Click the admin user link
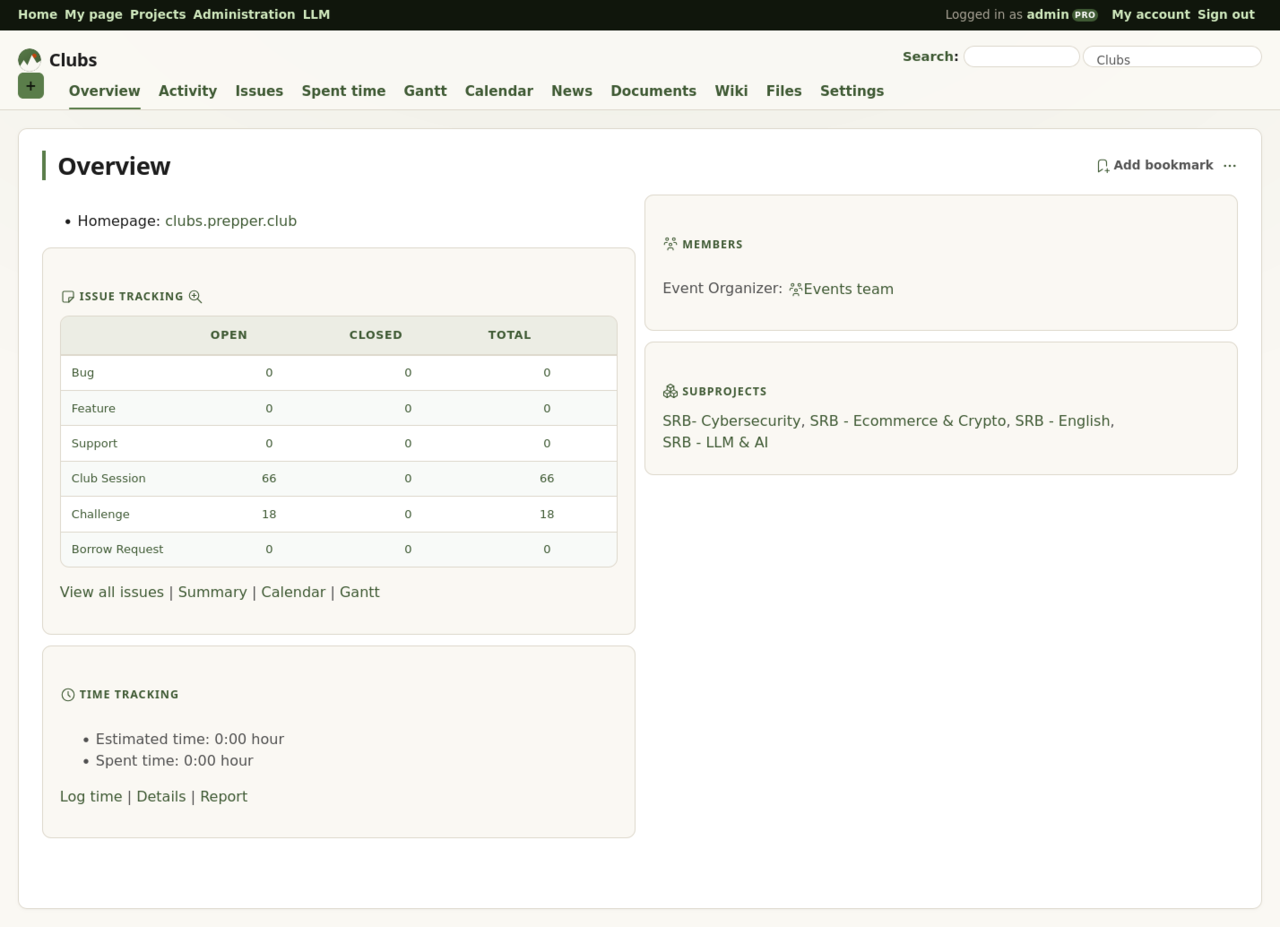Screen dimensions: 1280x927 (x=1047, y=14)
